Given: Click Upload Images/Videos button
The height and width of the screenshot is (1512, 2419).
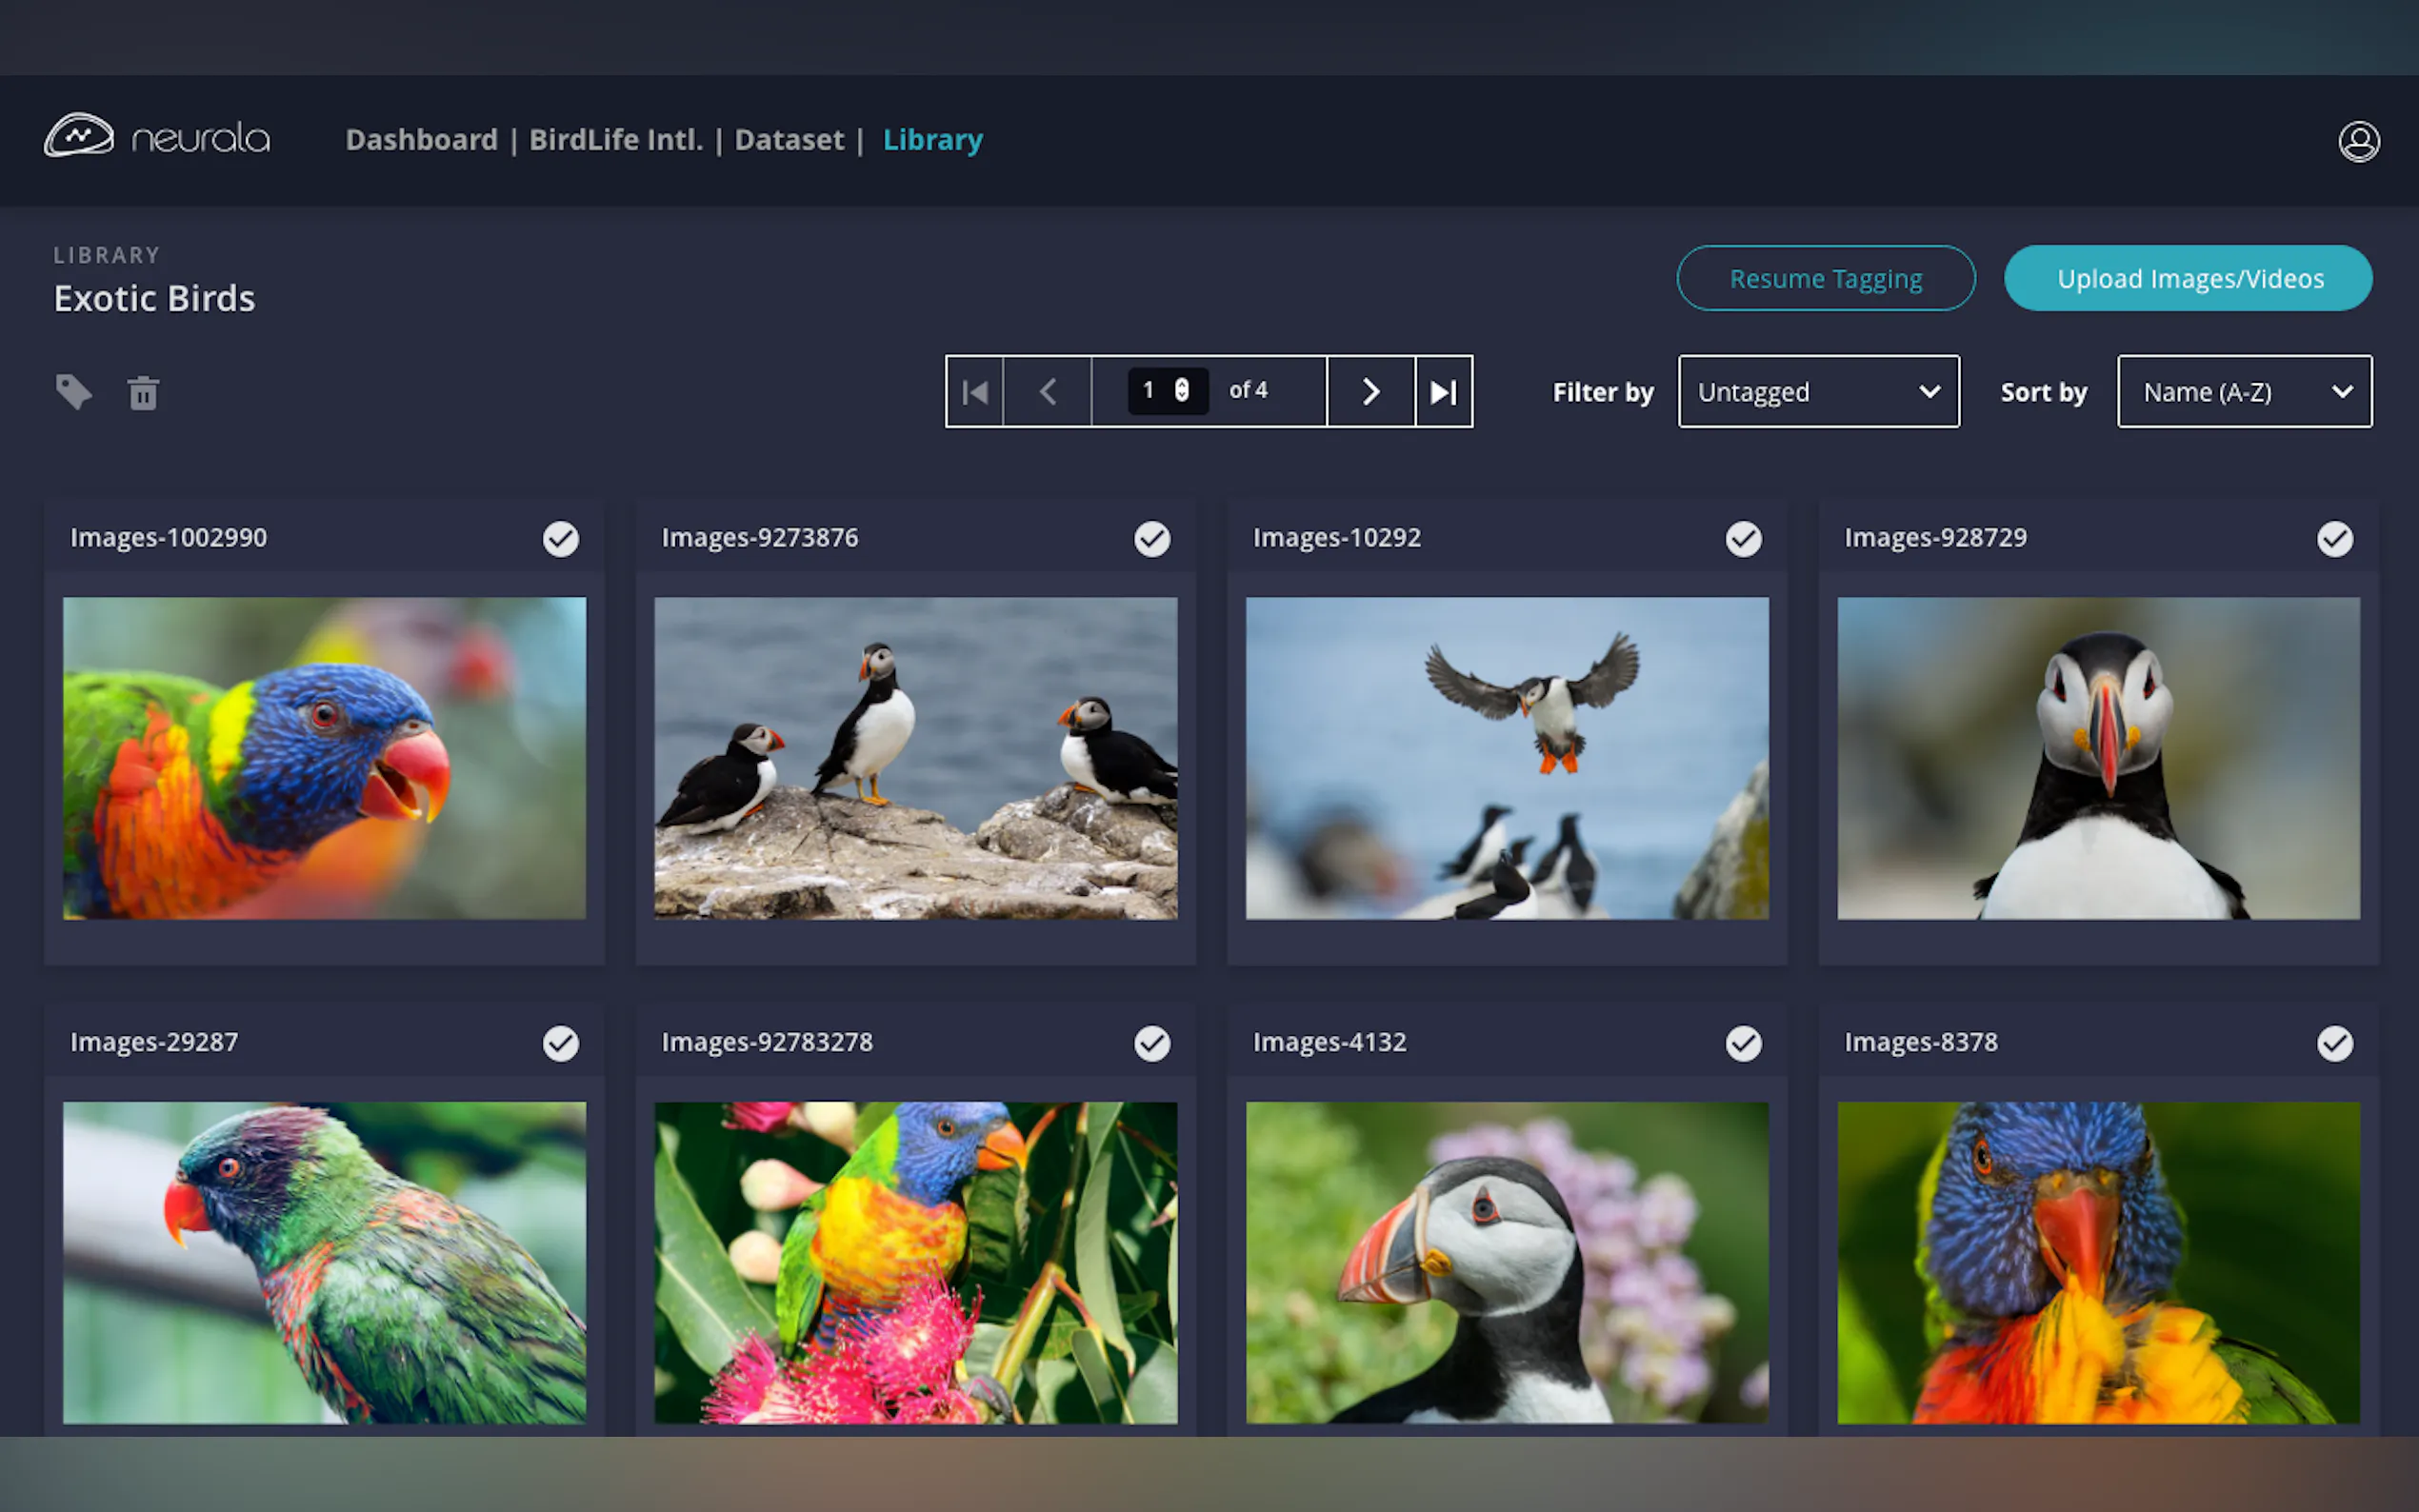Looking at the screenshot, I should coord(2187,278).
